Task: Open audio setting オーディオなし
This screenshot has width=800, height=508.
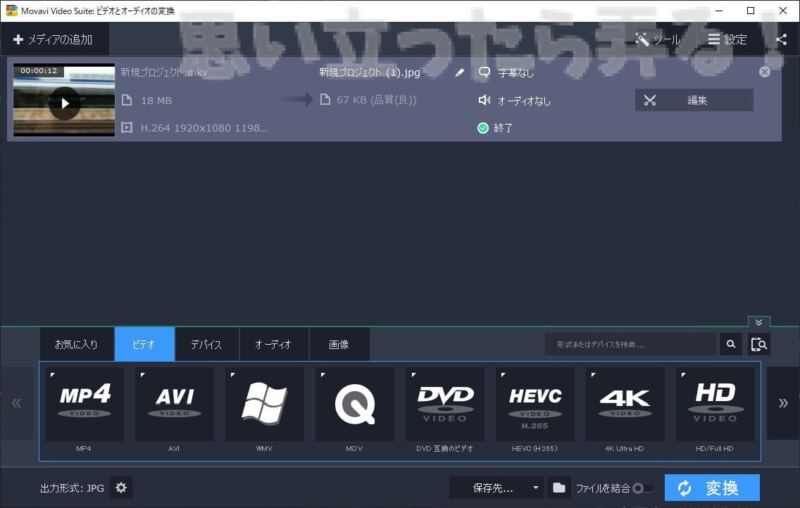Action: click(x=514, y=100)
